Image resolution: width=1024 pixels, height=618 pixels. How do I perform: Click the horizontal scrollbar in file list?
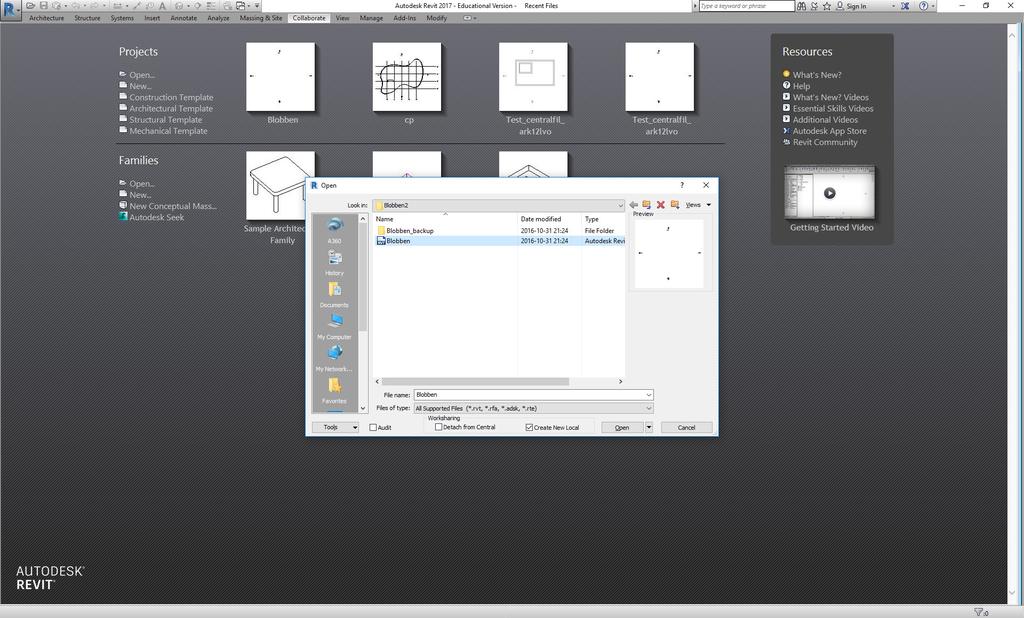[475, 382]
